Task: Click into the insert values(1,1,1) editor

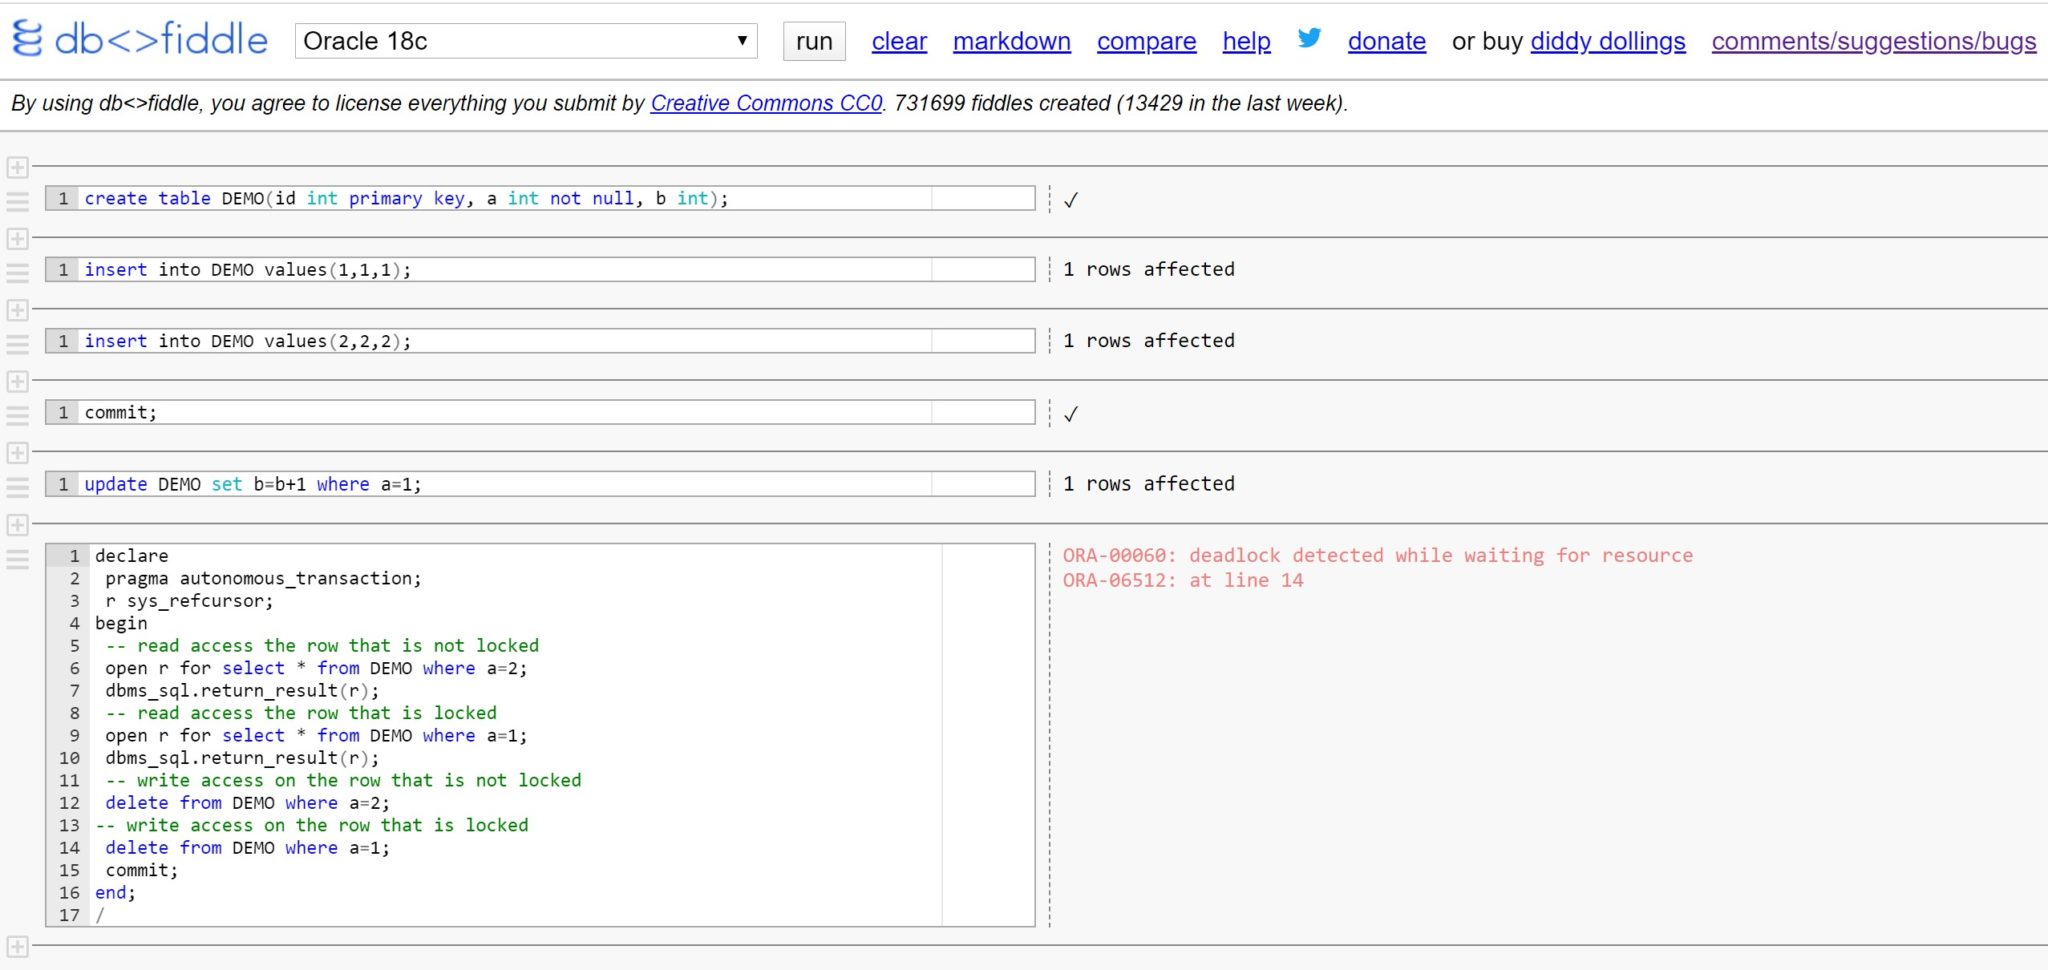Action: pyautogui.click(x=540, y=269)
